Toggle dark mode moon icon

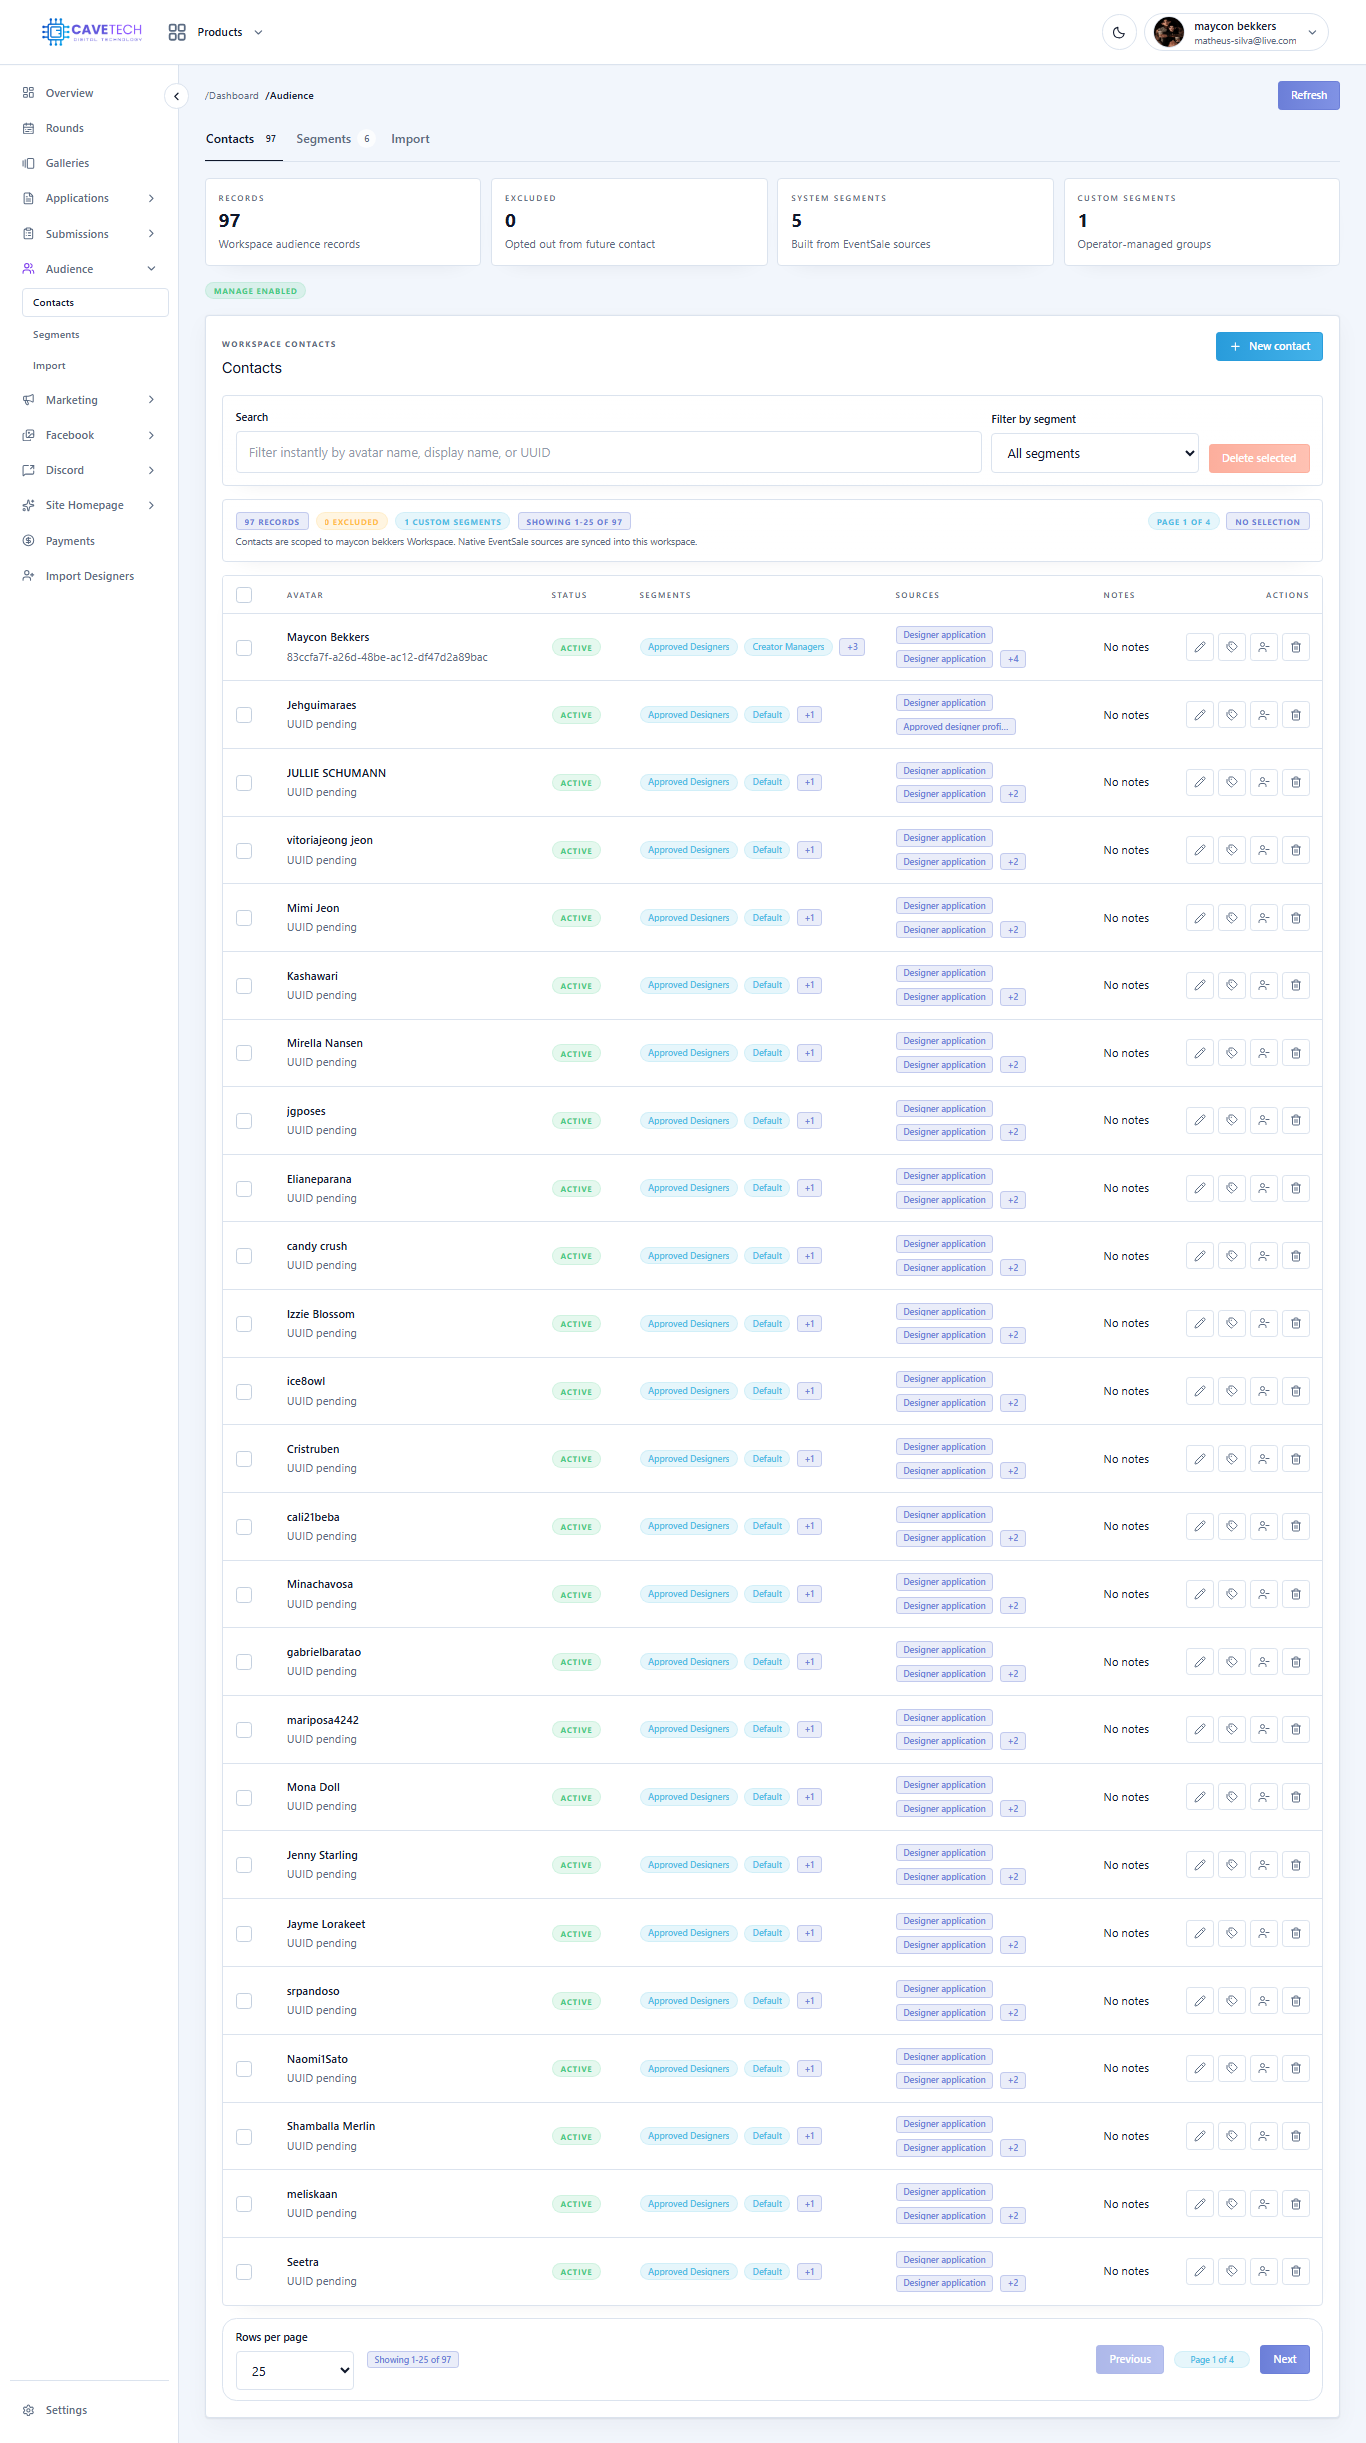click(1119, 32)
